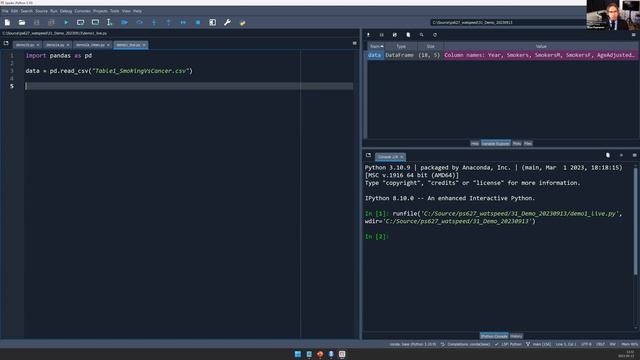This screenshot has height=360, width=640.
Task: Import data in Variable Explorer
Action: tap(369, 35)
